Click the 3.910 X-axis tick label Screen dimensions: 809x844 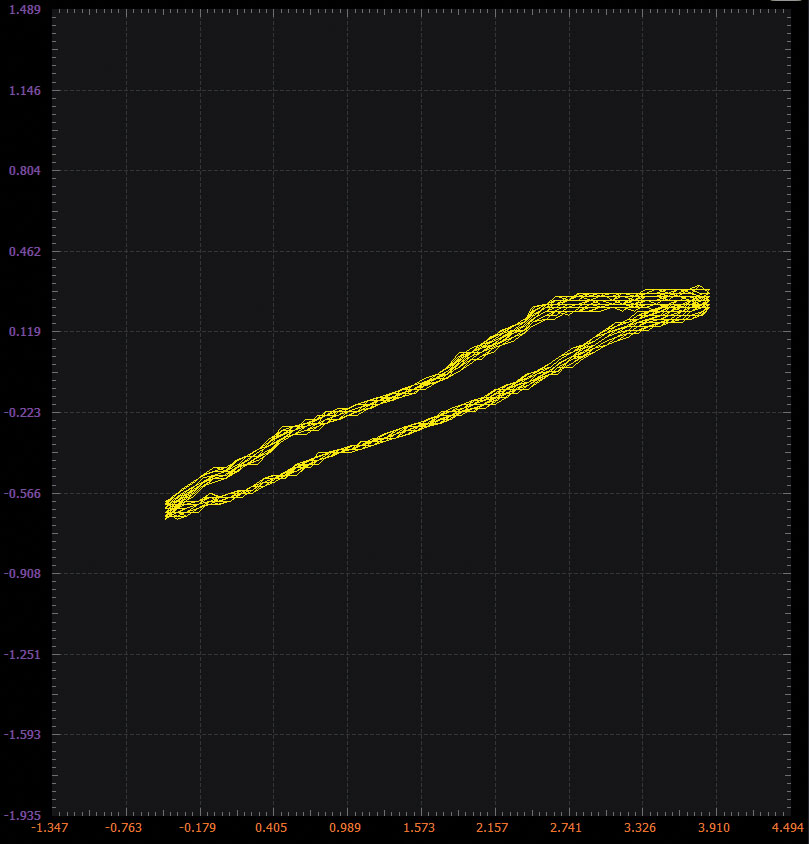tap(714, 828)
